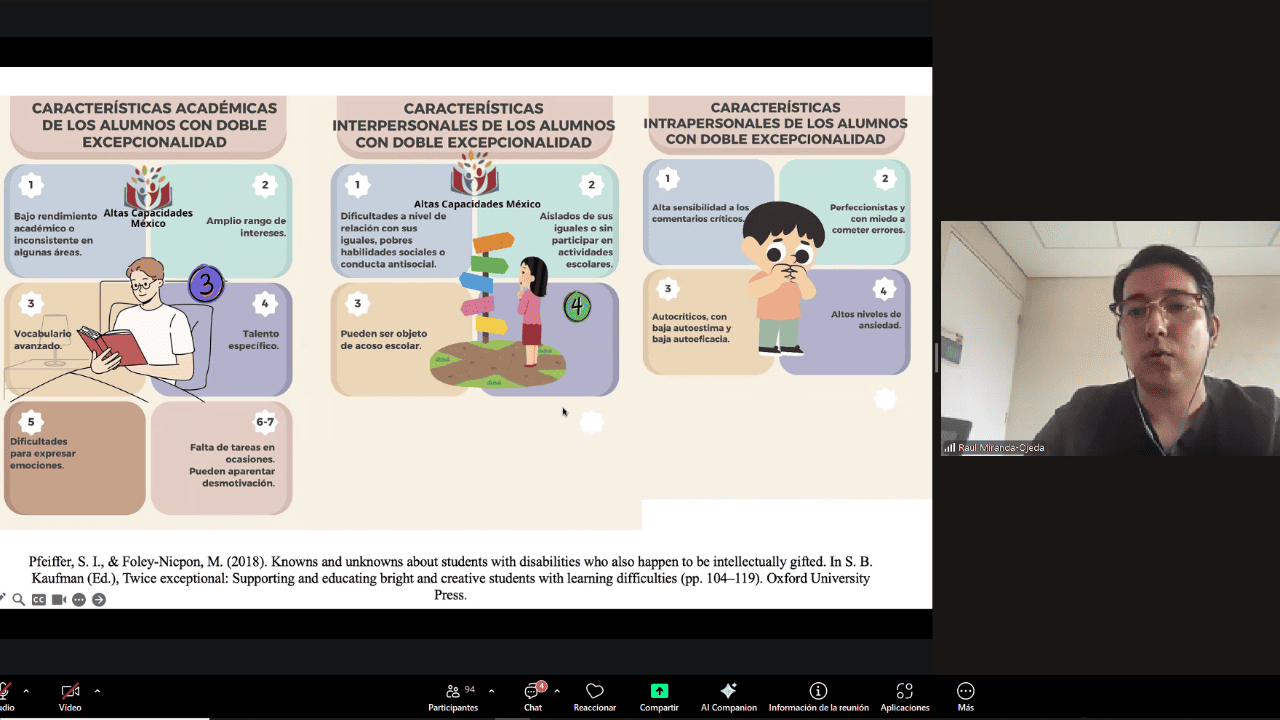Open the Más options menu
The width and height of the screenshot is (1280, 720).
965,695
